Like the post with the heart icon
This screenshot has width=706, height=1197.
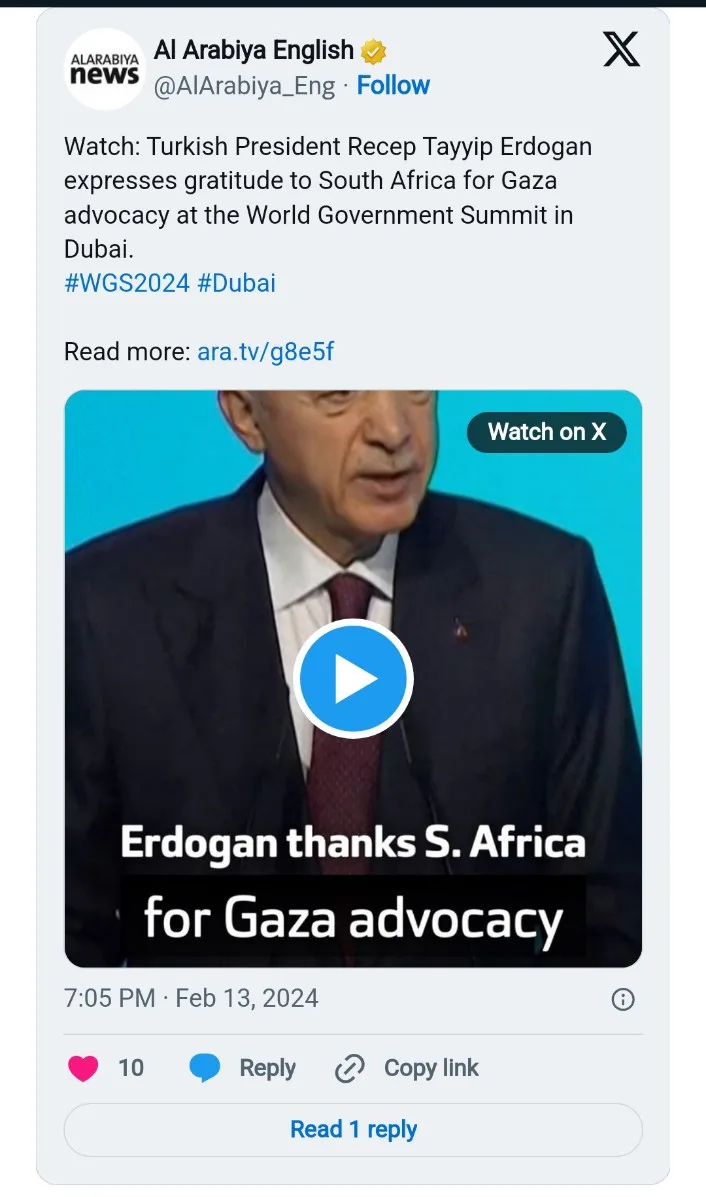click(x=84, y=1068)
